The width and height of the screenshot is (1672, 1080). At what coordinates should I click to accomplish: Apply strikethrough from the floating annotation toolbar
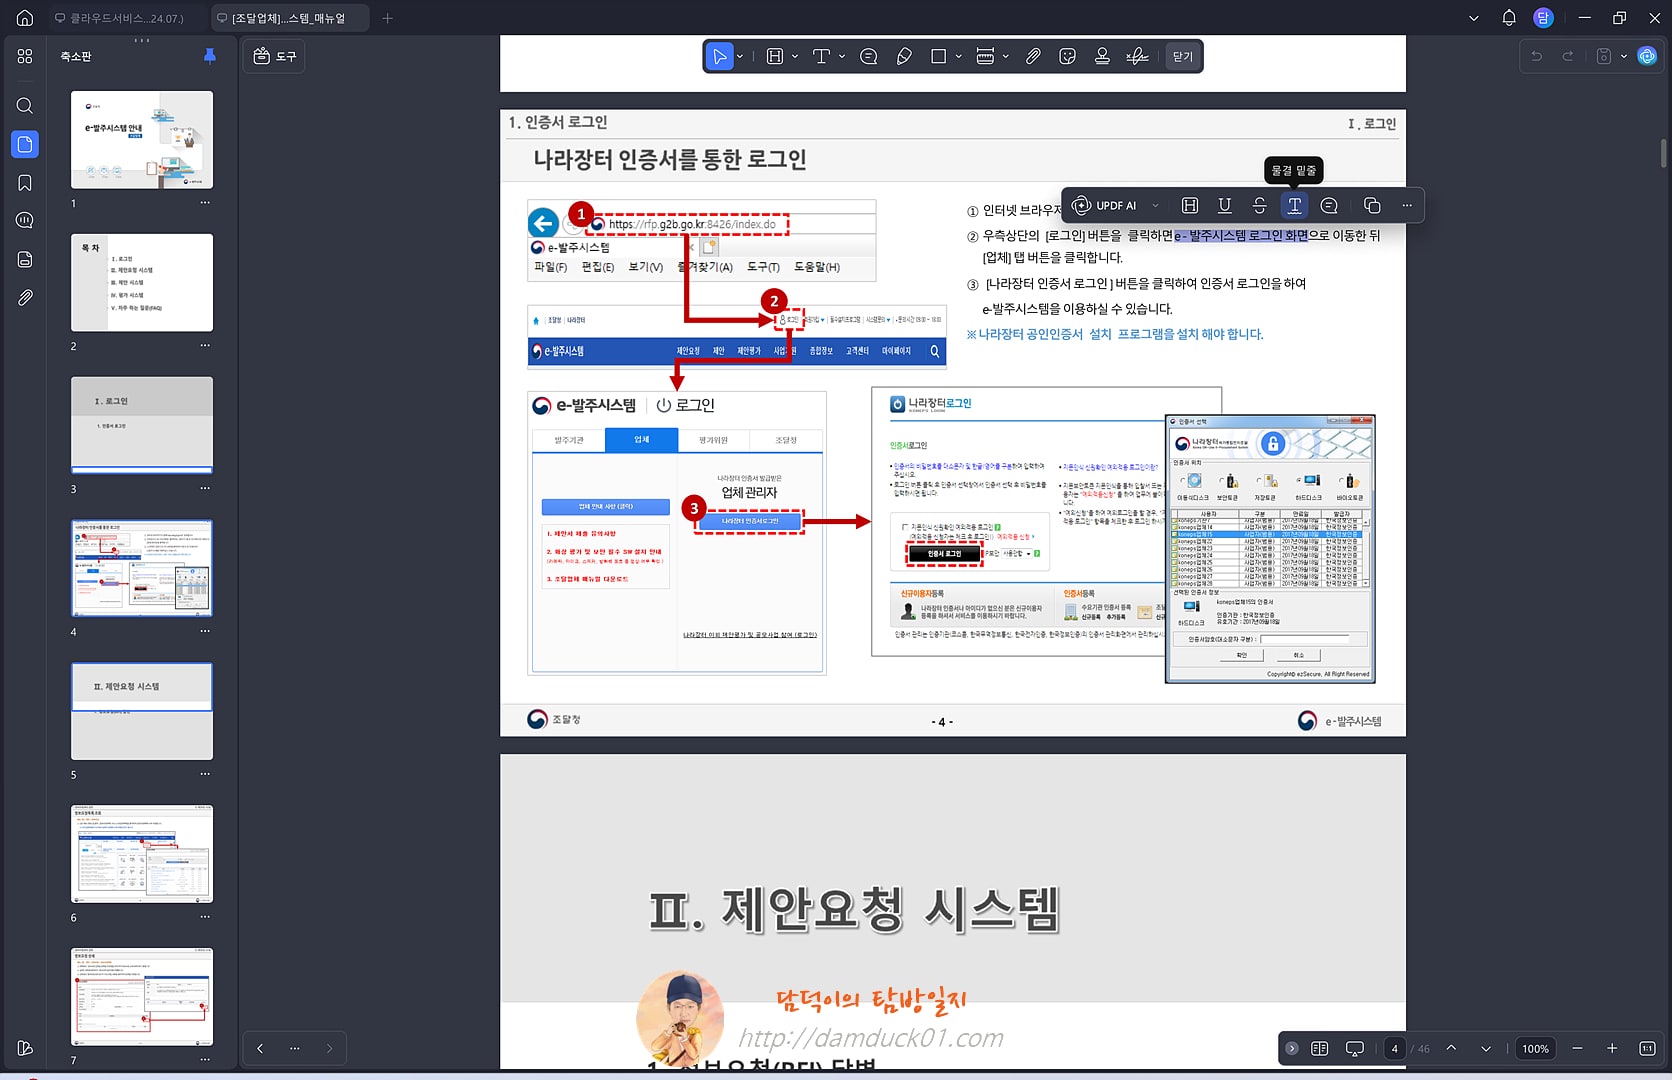[x=1259, y=205]
